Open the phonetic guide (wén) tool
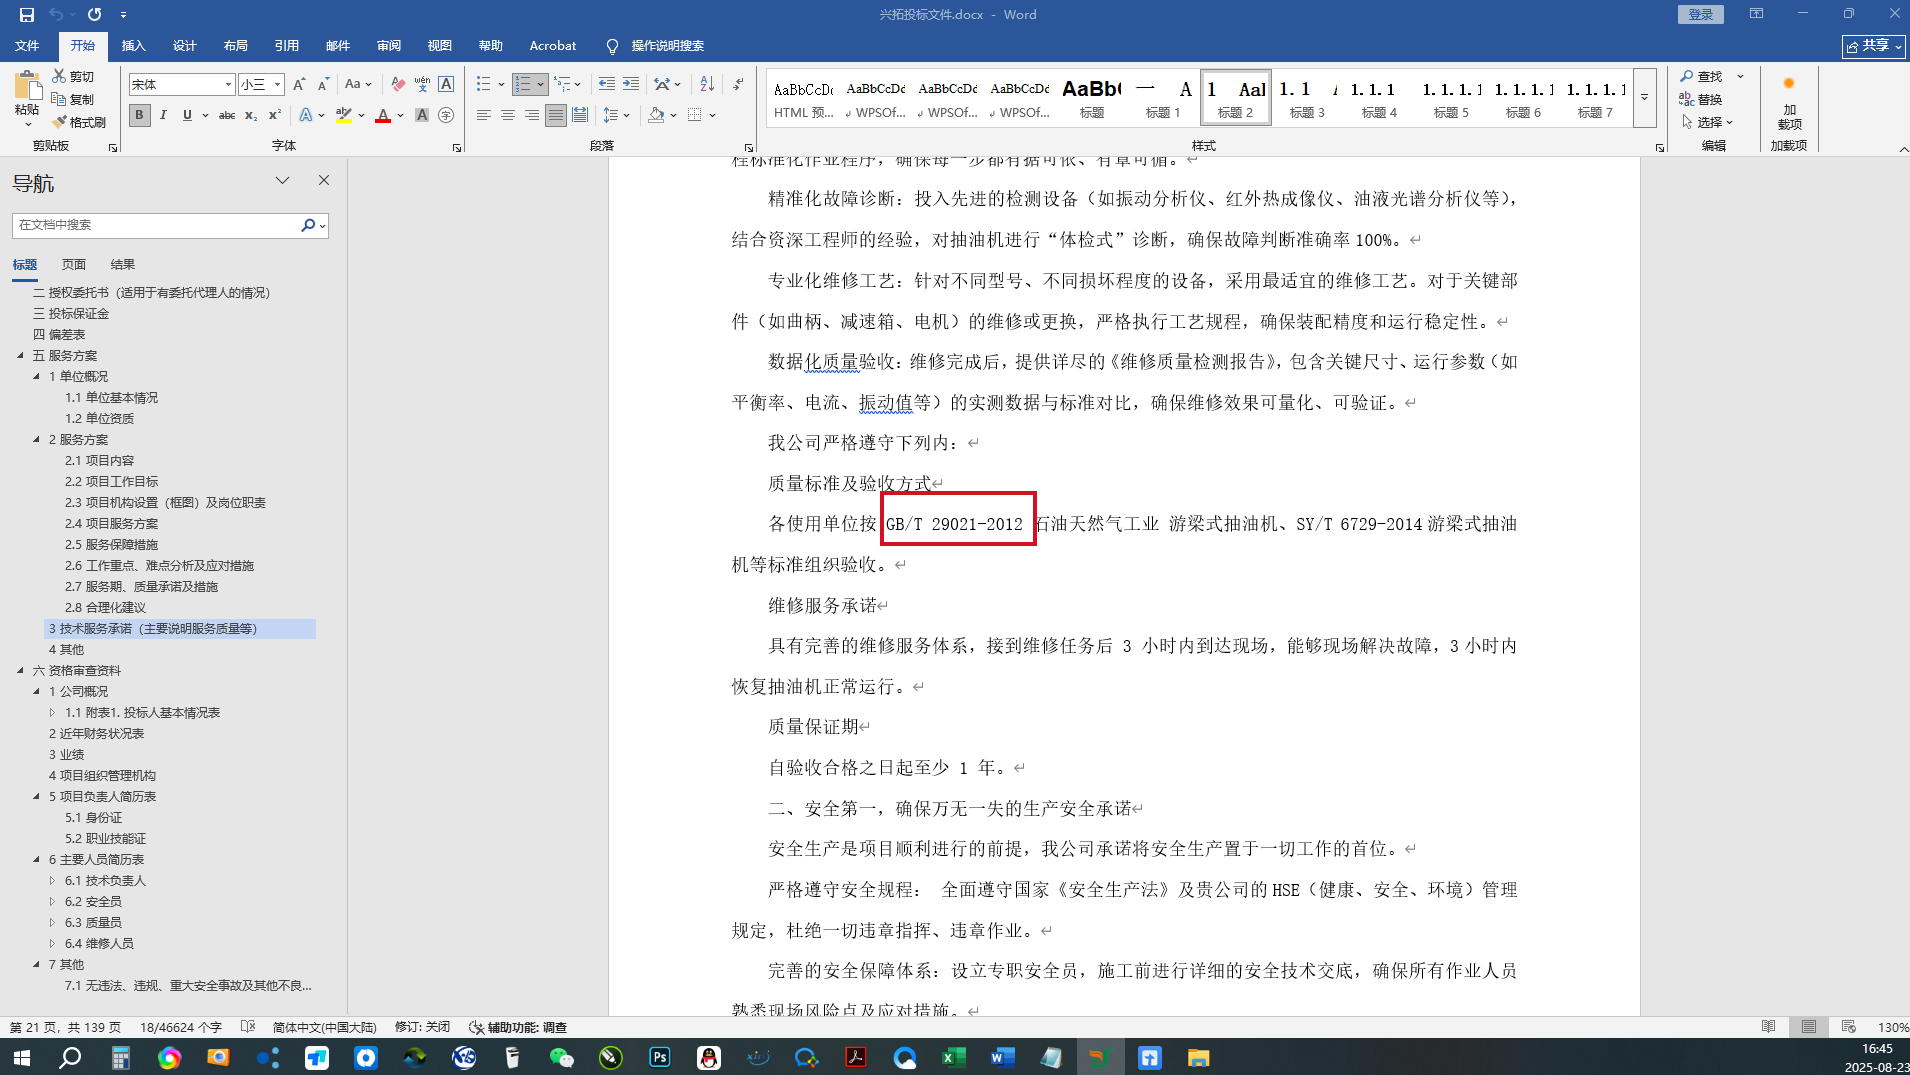Viewport: 1910px width, 1075px height. tap(422, 85)
